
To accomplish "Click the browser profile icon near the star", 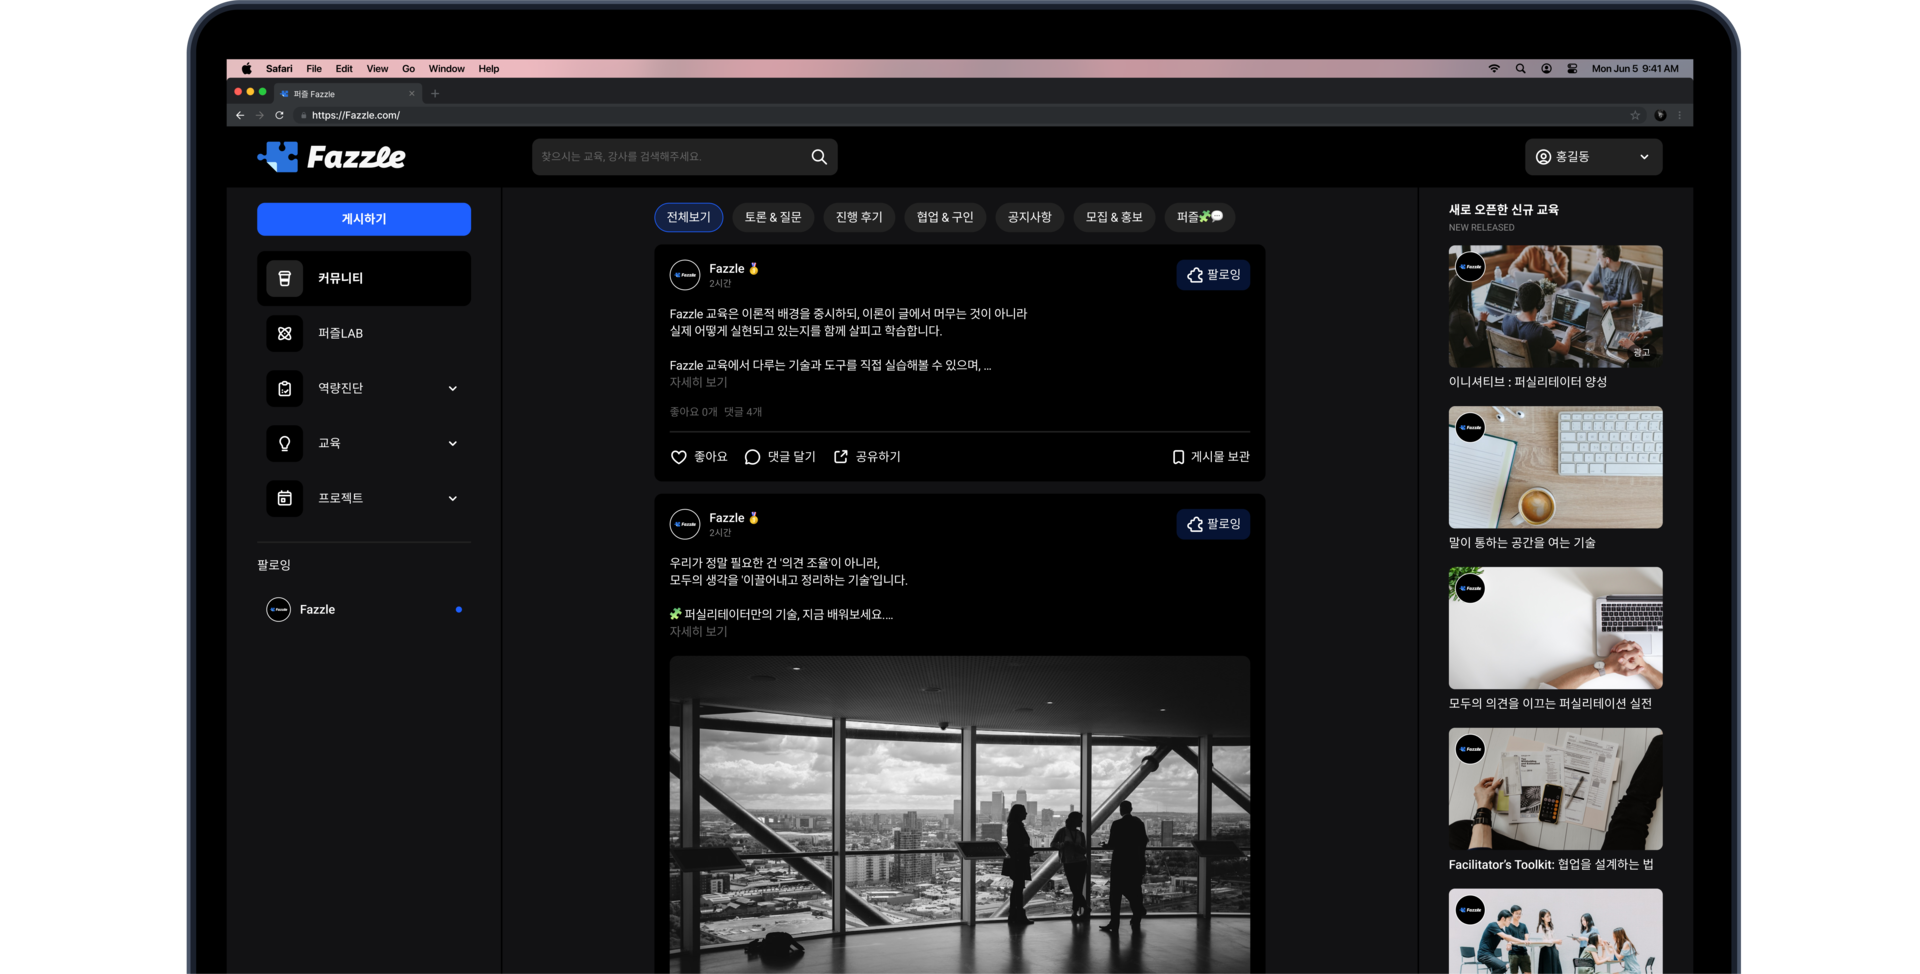I will pos(1660,115).
